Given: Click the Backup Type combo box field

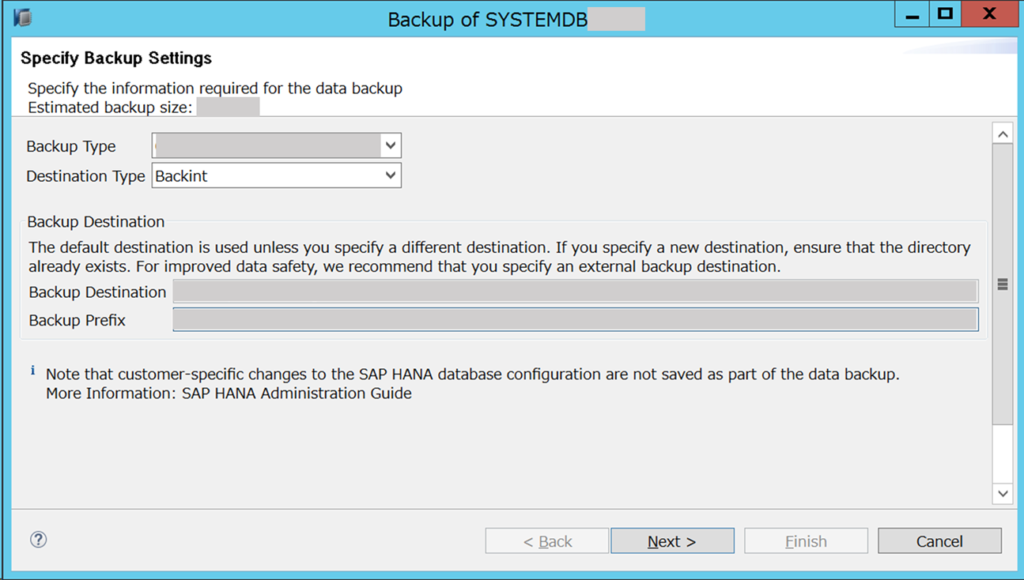Looking at the screenshot, I should 276,146.
